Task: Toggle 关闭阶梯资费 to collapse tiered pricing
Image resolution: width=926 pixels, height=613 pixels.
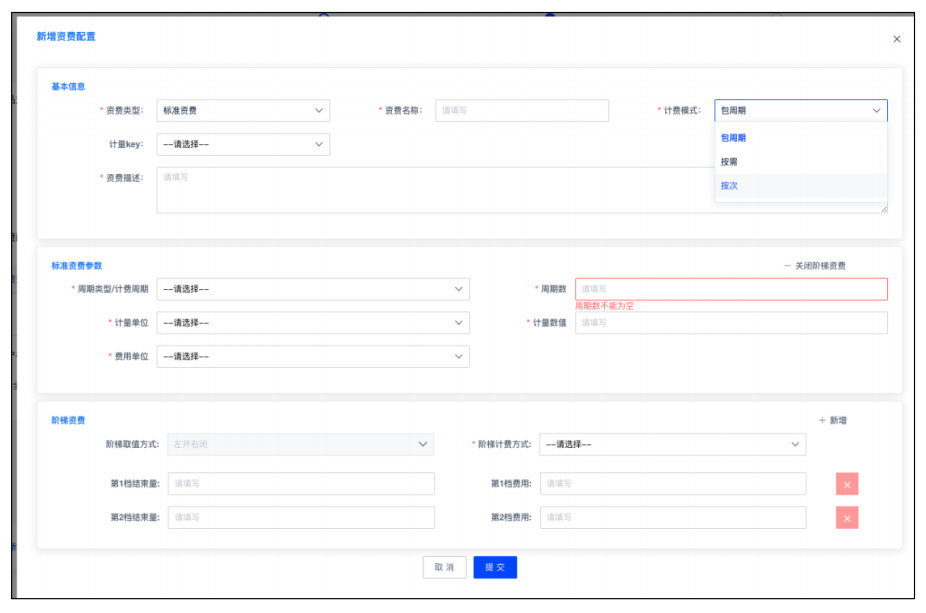Action: click(x=814, y=266)
